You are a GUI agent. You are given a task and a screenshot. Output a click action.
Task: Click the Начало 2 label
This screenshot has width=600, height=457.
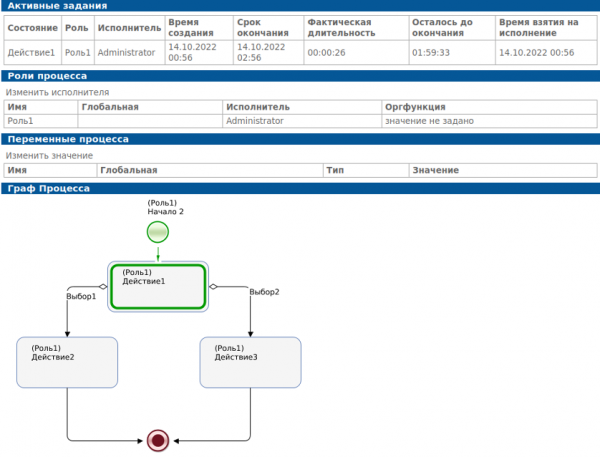click(165, 212)
